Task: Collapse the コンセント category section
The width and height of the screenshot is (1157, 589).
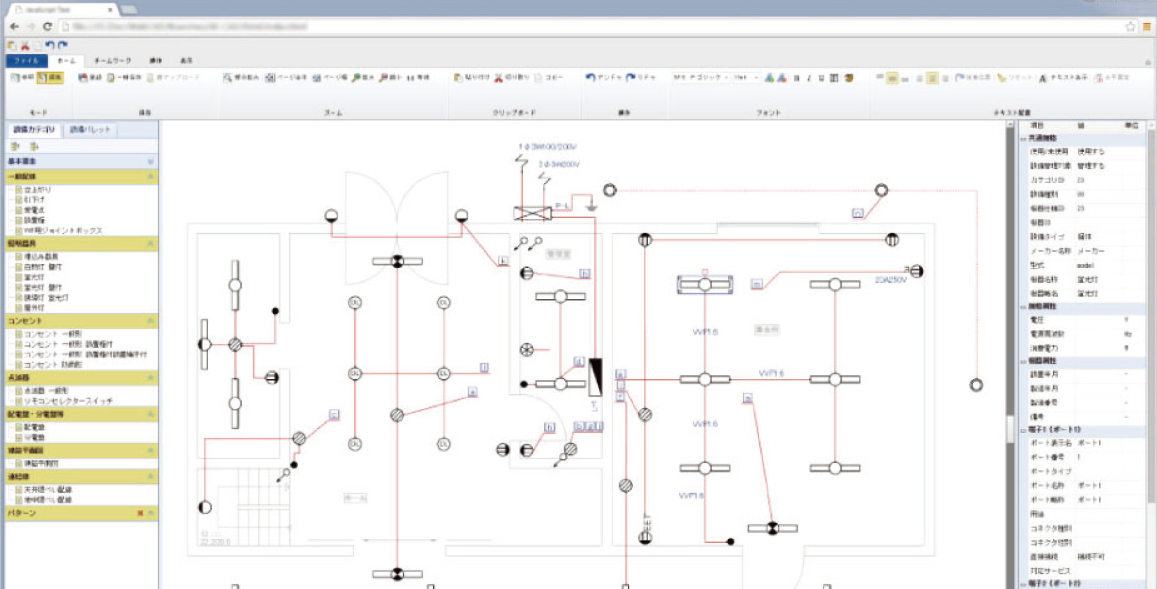Action: tap(151, 320)
